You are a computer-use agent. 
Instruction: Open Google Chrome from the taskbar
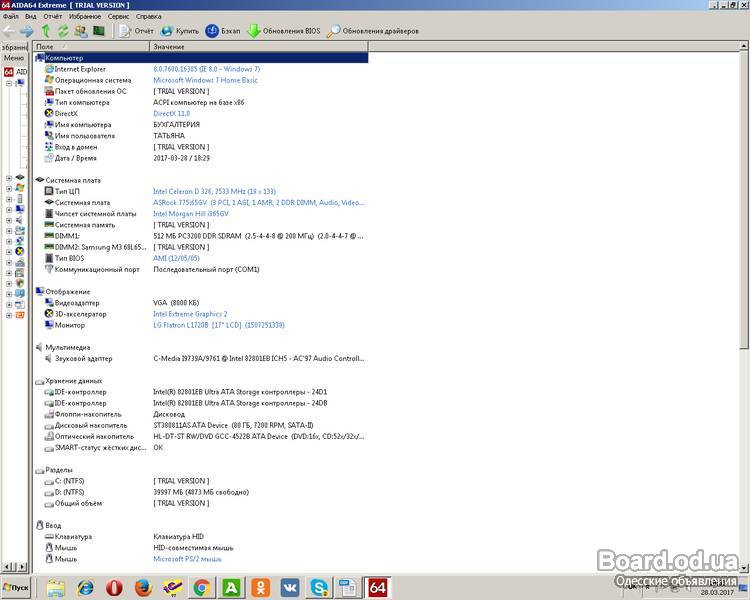coord(201,588)
